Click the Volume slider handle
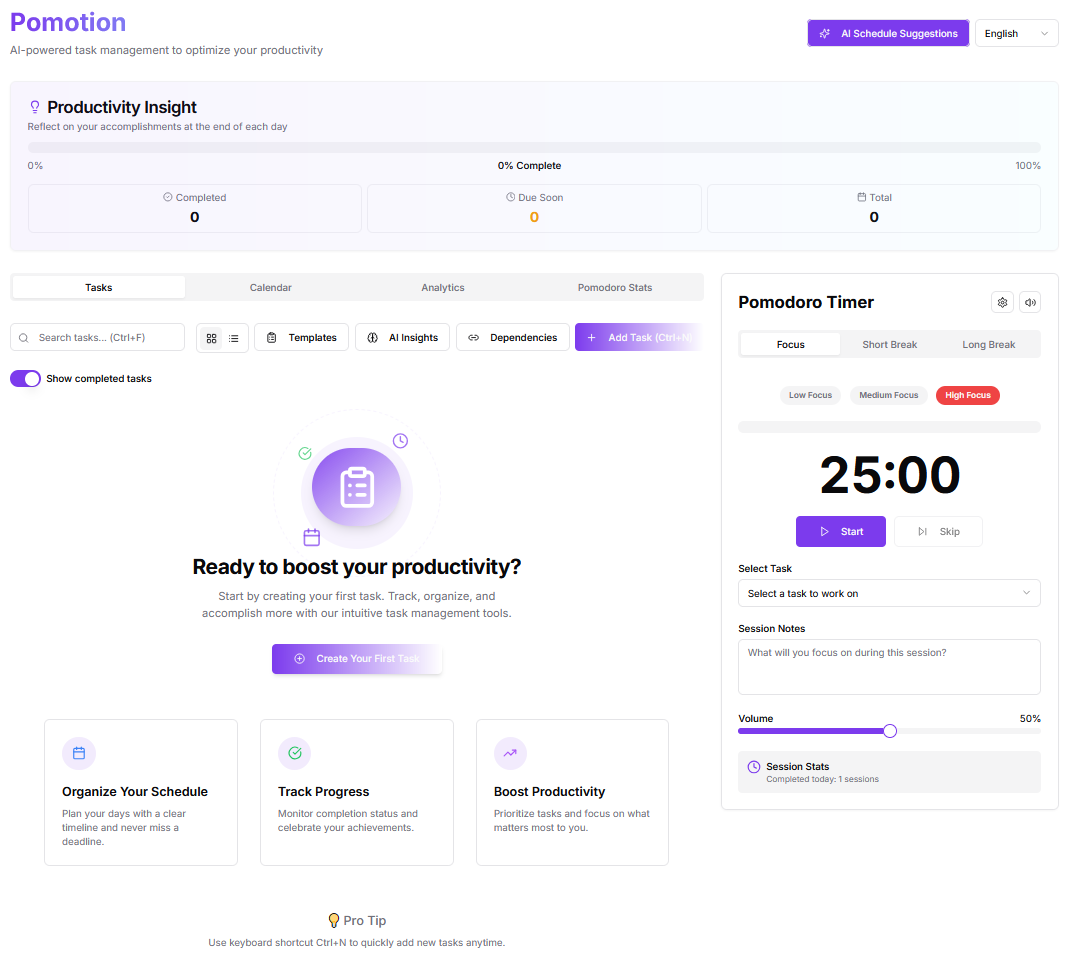The width and height of the screenshot is (1072, 957). (x=890, y=731)
